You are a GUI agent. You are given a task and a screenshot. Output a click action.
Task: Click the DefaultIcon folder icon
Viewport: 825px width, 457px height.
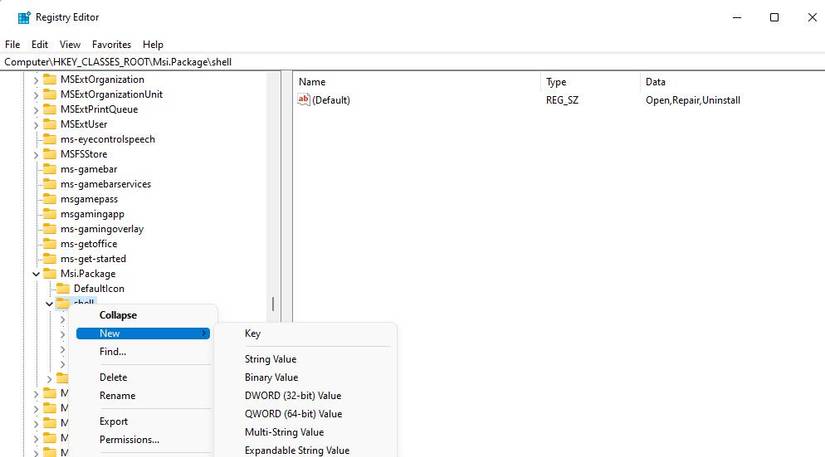pyautogui.click(x=63, y=289)
